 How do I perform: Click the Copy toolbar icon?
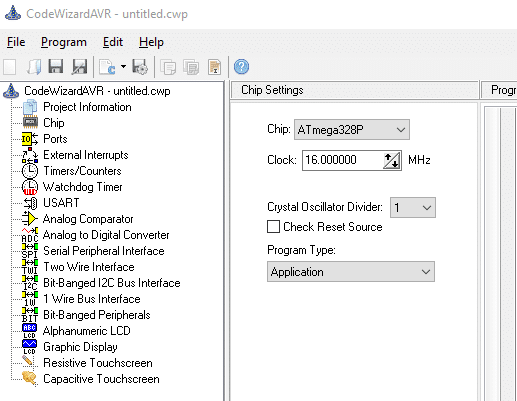click(168, 67)
